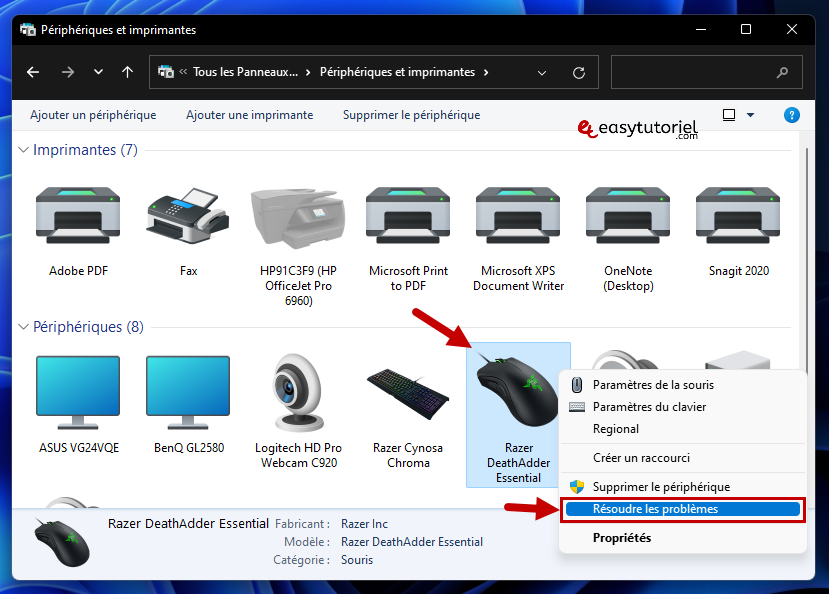Expand chevron after Tous les Panneaux

308,72
